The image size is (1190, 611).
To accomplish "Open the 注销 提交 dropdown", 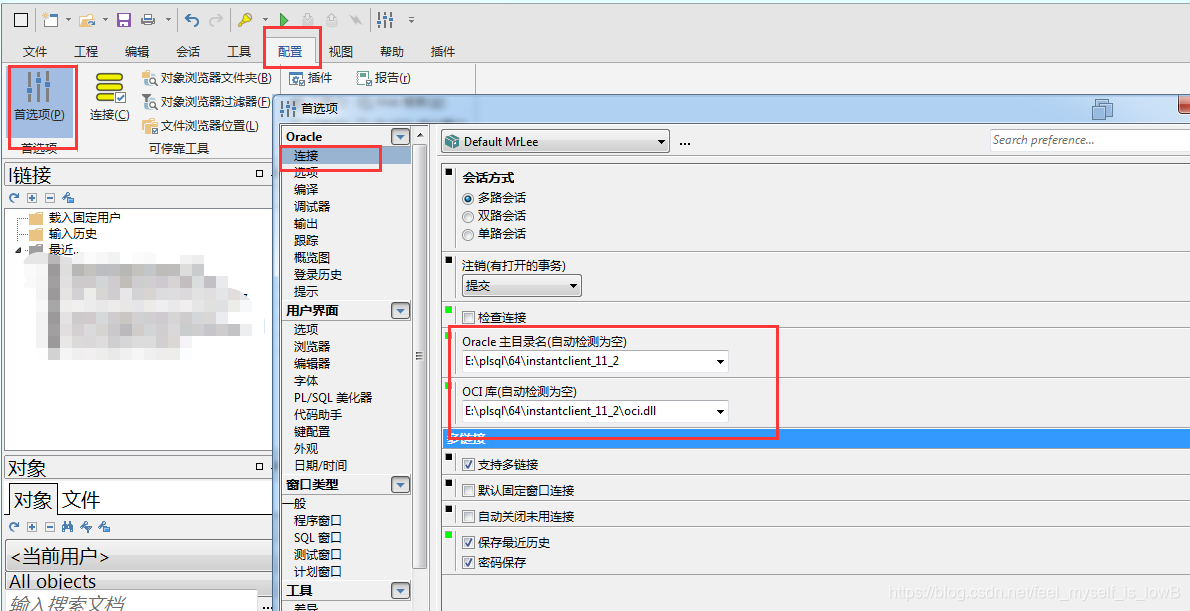I will [x=522, y=285].
